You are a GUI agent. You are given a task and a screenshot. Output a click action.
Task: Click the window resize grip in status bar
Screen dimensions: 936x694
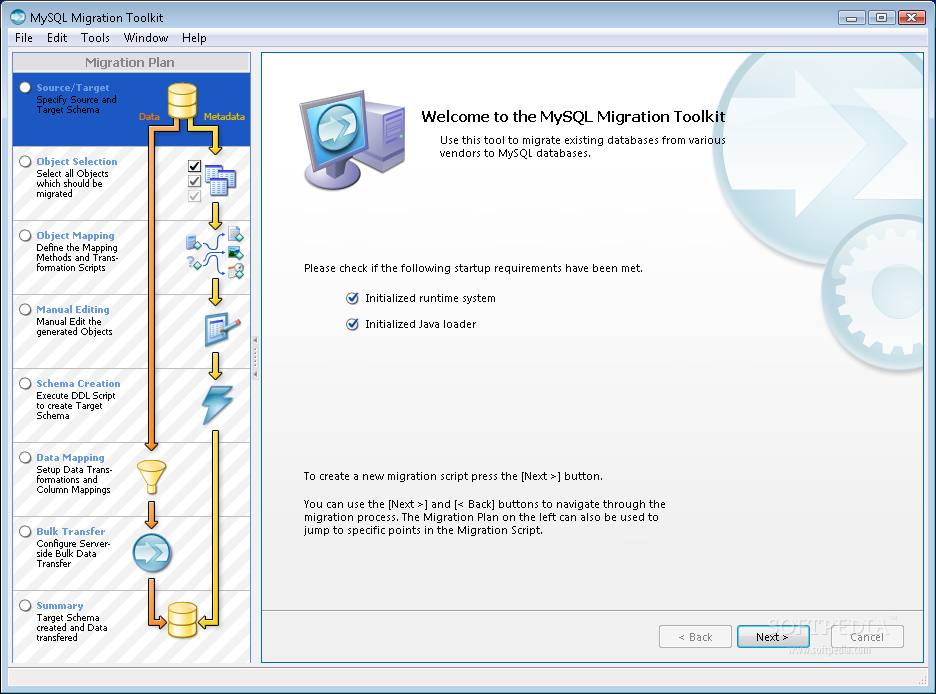922,679
